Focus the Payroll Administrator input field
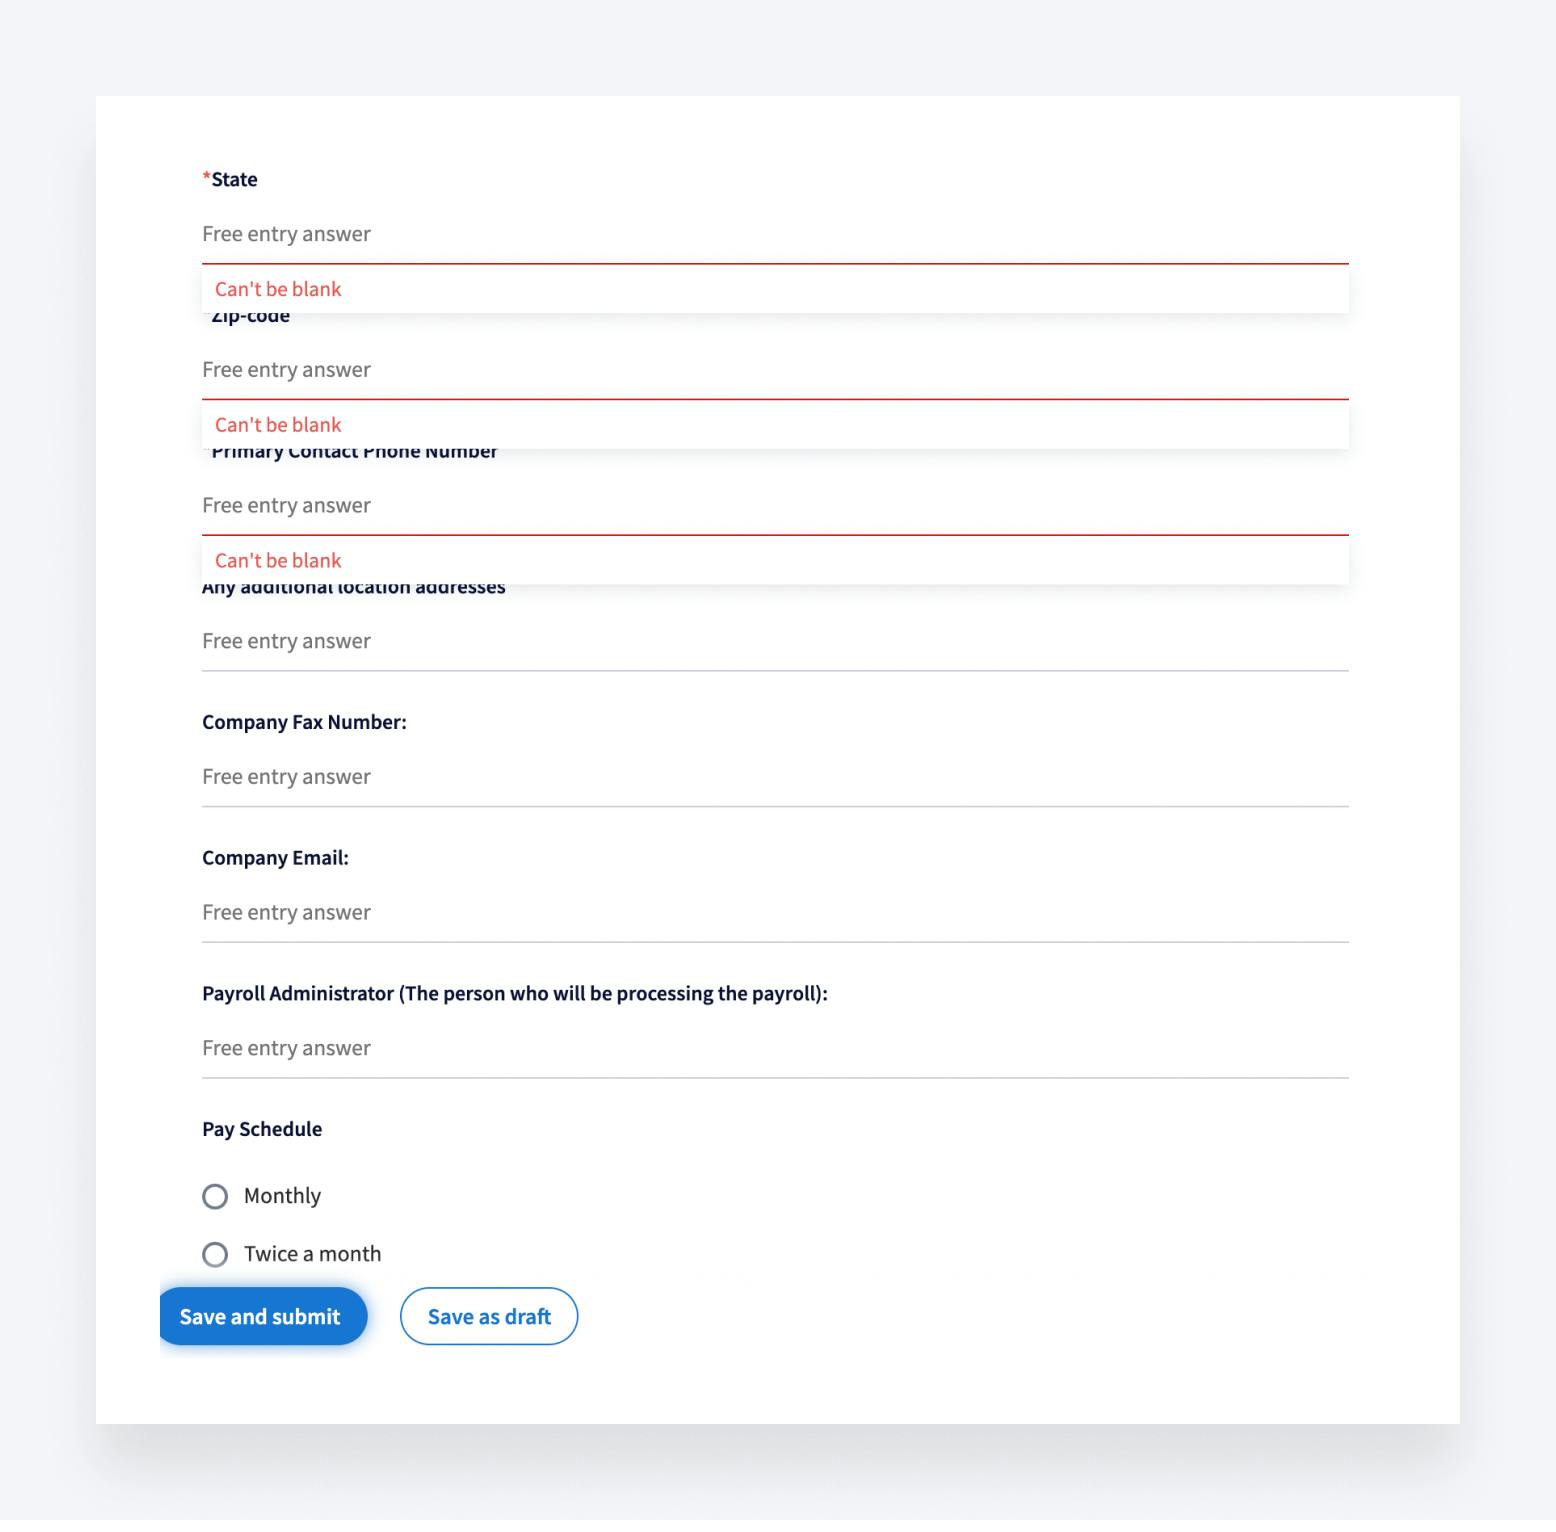 (x=774, y=1049)
